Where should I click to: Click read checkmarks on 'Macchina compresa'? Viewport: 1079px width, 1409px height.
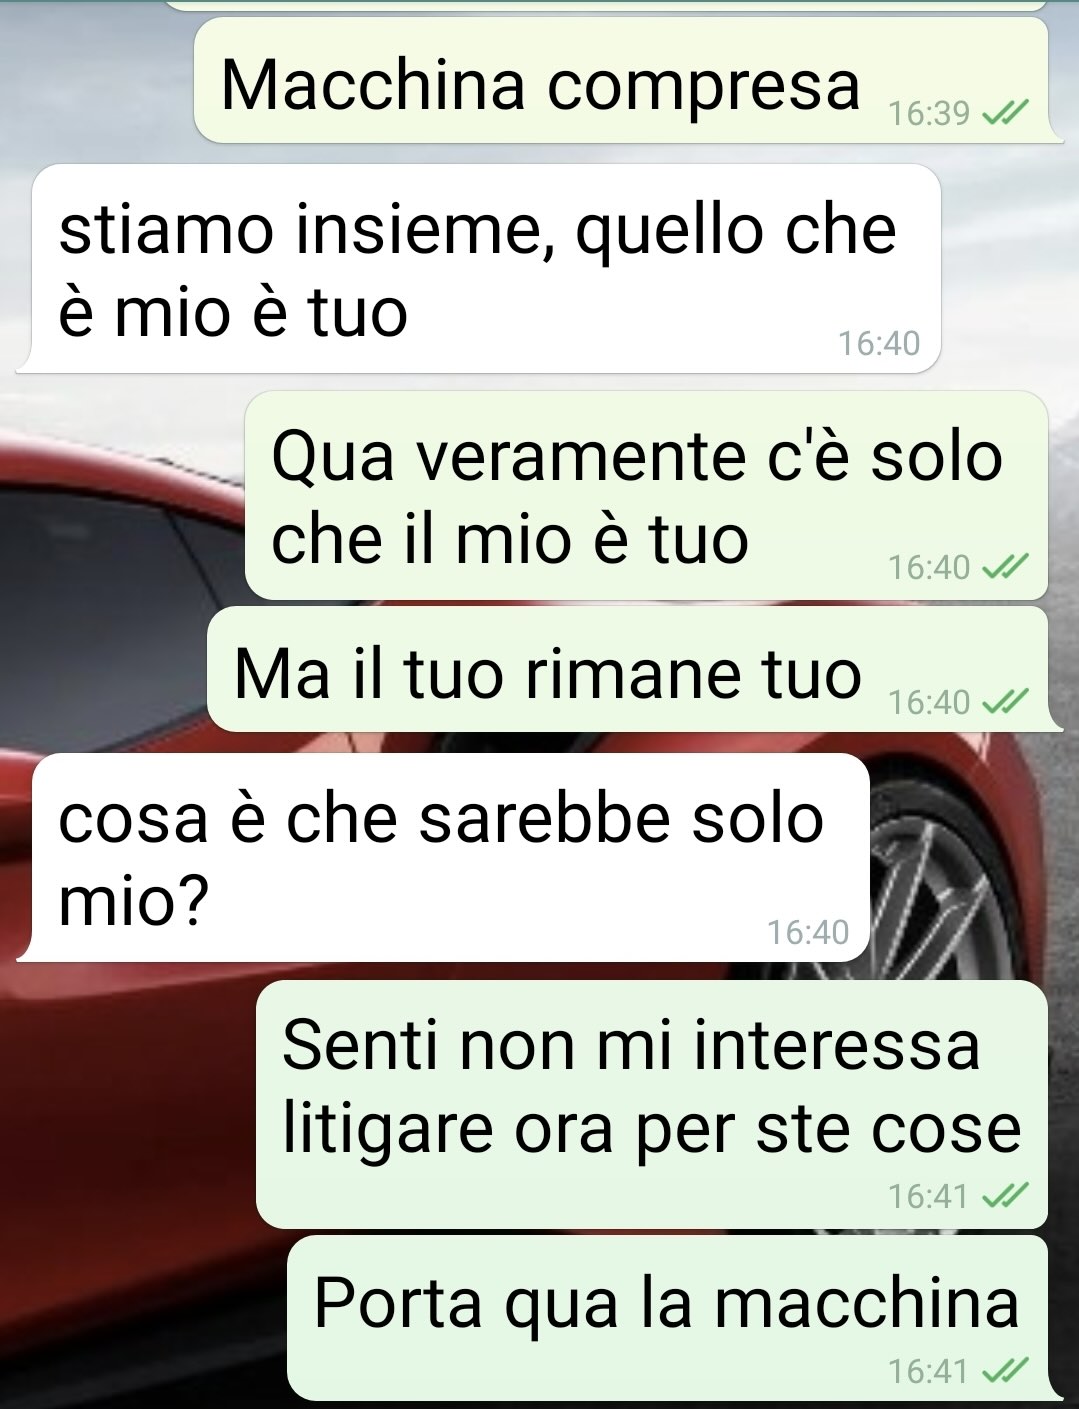tap(1004, 114)
